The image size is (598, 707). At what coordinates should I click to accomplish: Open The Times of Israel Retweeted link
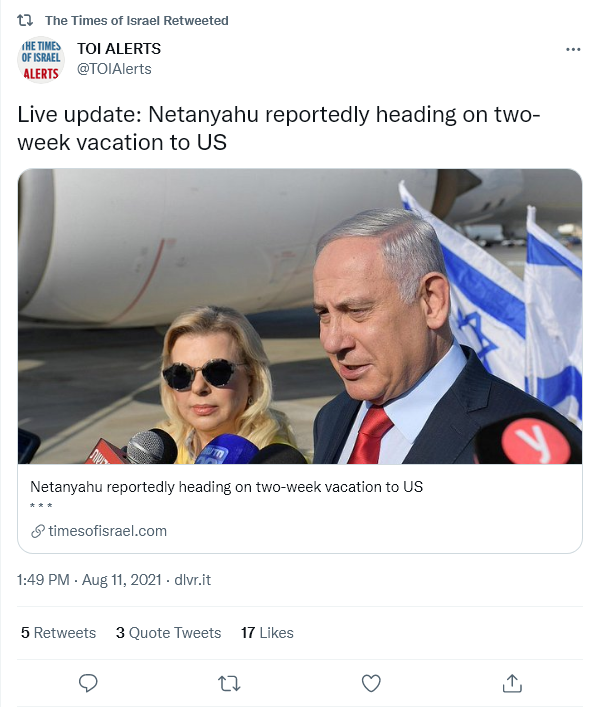click(137, 21)
